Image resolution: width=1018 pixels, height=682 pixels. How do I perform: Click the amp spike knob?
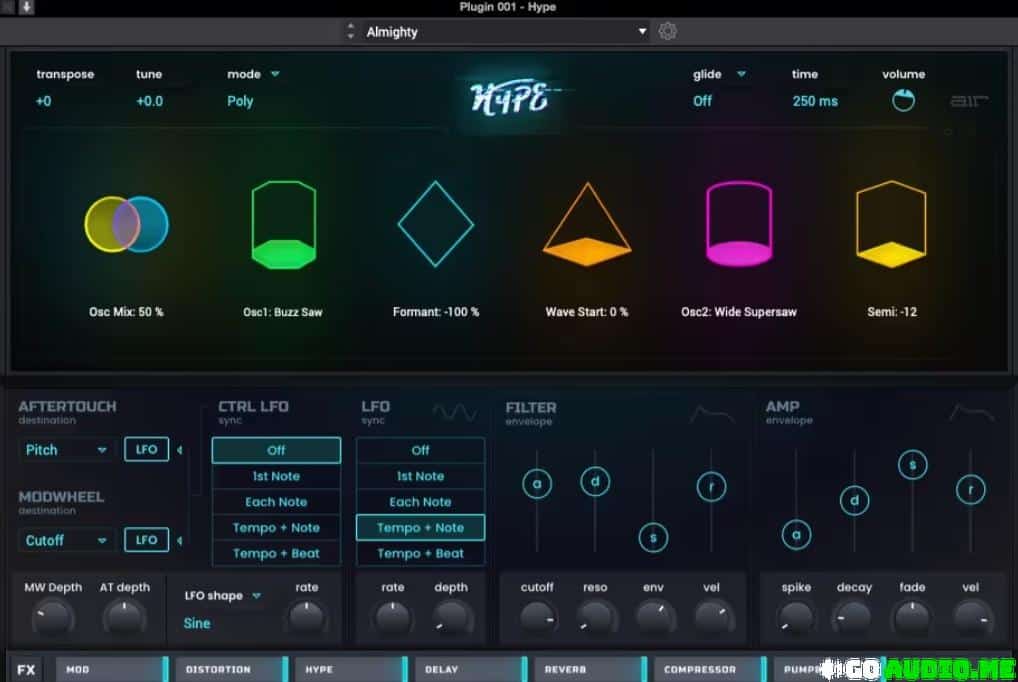pos(796,618)
